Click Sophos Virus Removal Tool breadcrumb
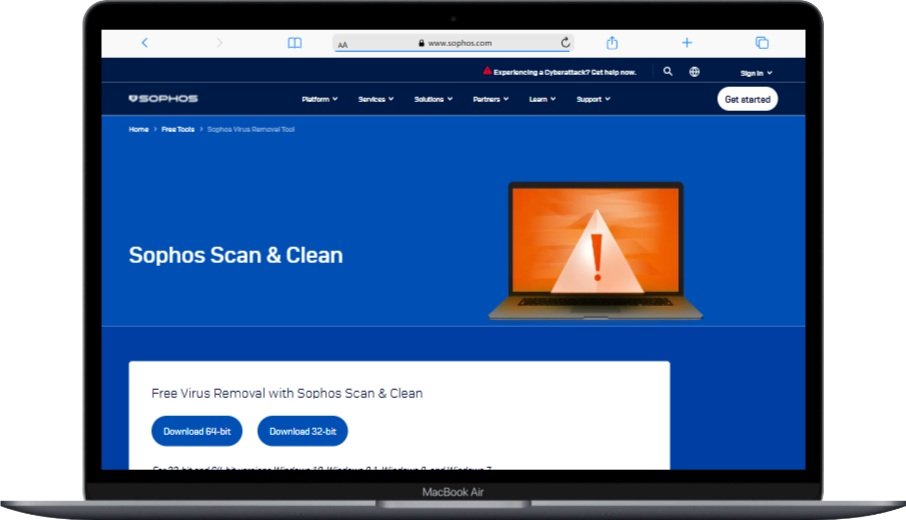Screen dimensions: 906x520 coord(251,129)
